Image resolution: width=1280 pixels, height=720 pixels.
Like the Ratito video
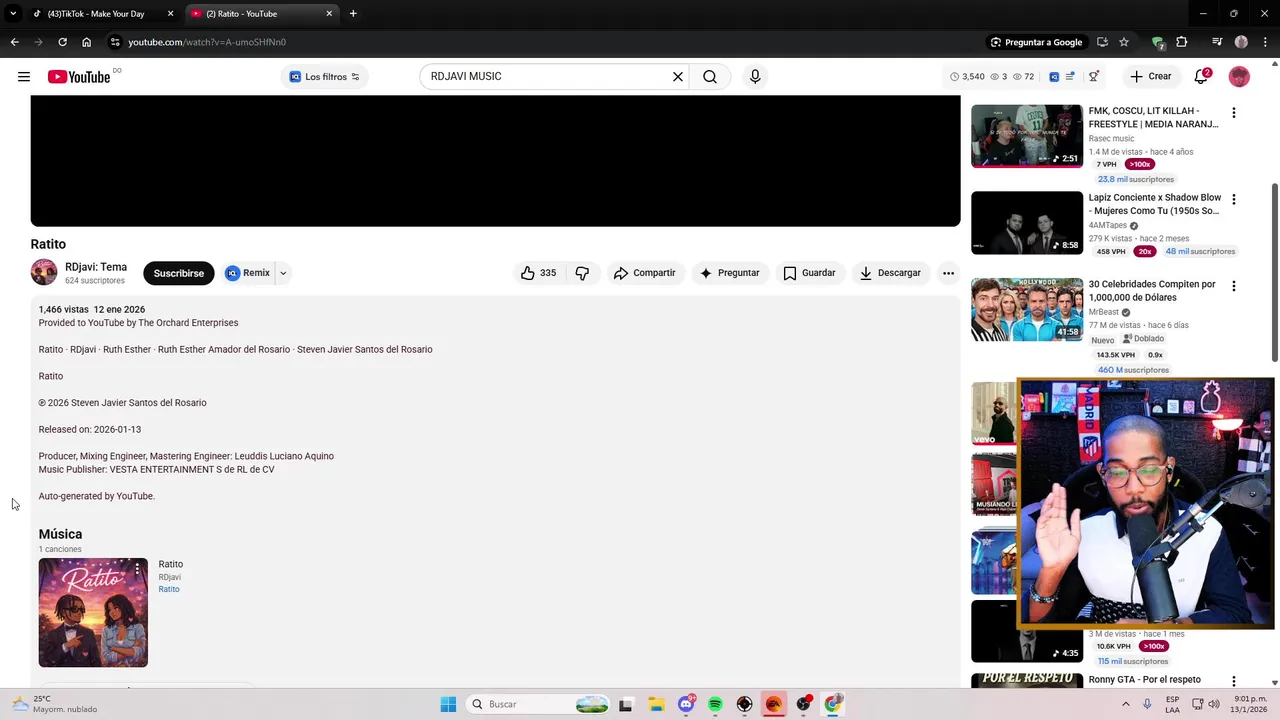(538, 273)
